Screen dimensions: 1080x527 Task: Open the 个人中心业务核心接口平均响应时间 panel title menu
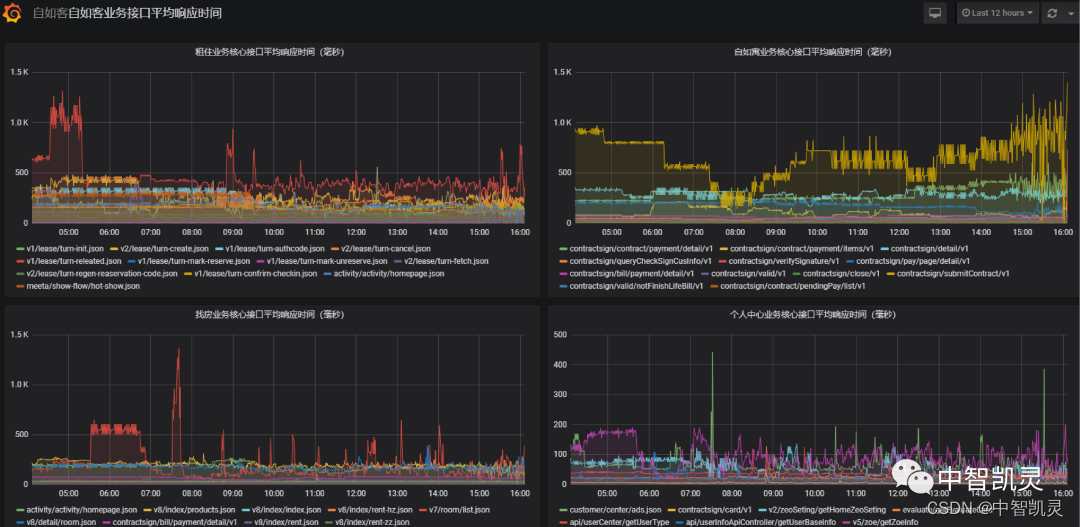pos(812,315)
